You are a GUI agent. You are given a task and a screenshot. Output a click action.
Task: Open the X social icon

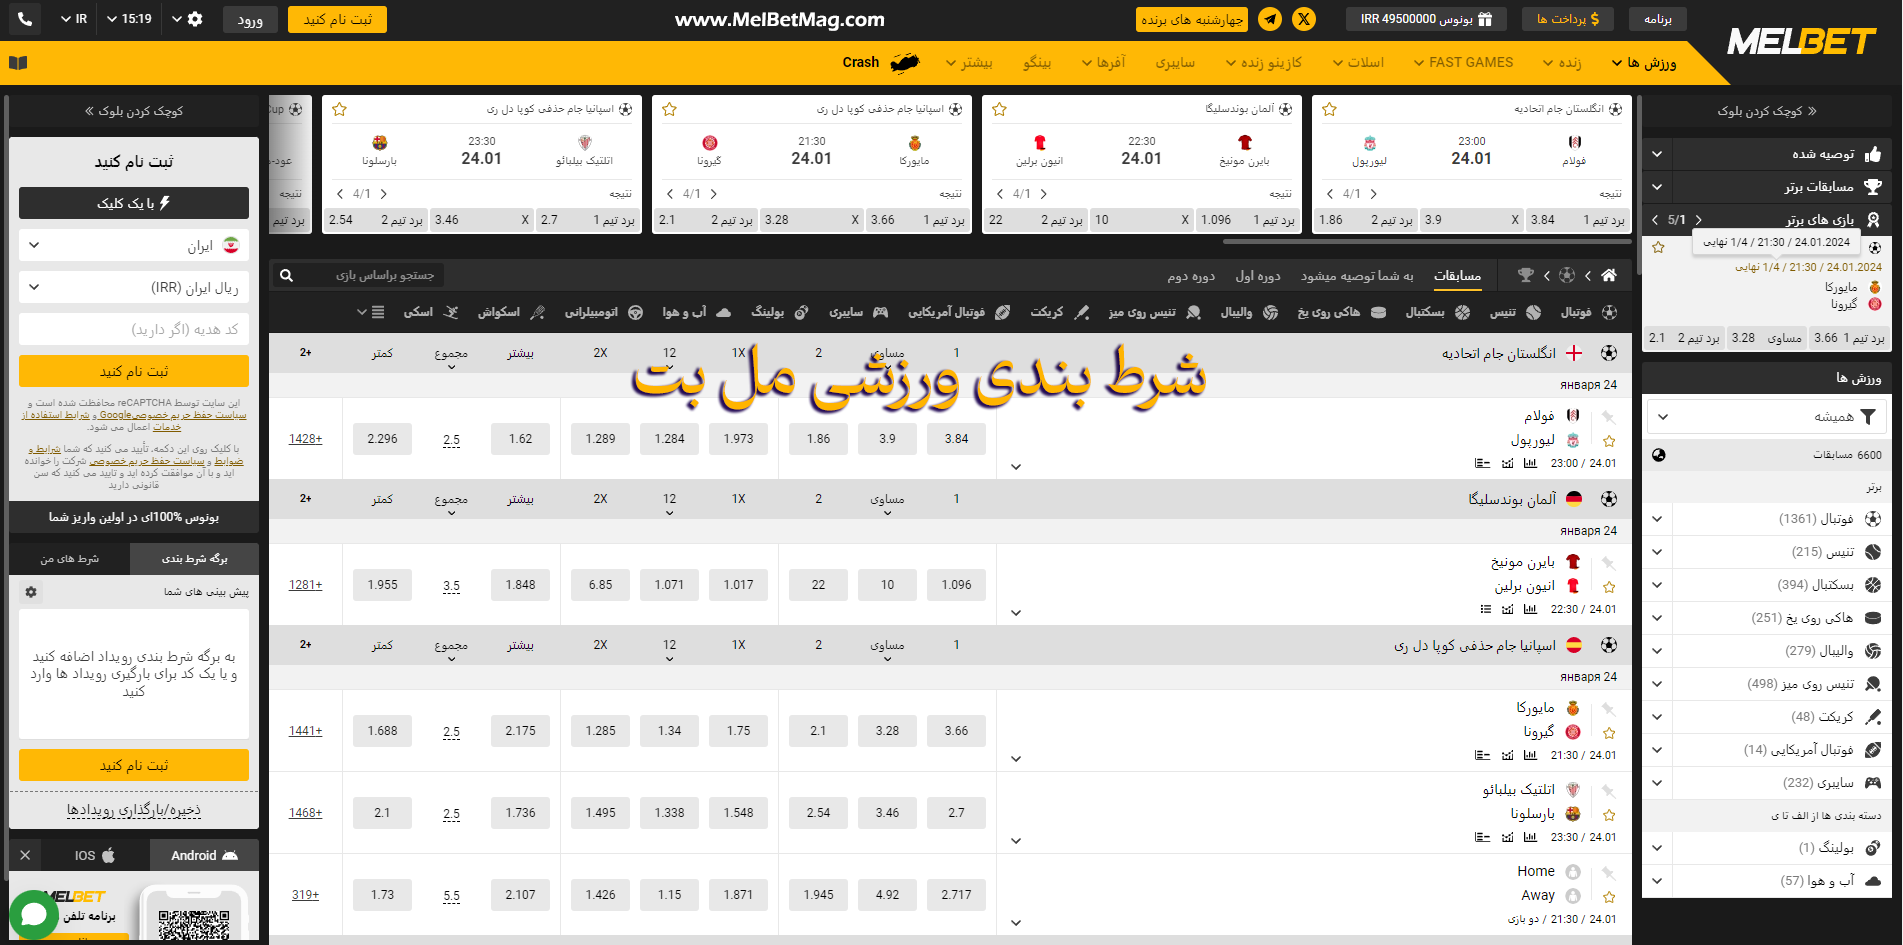[x=1304, y=19]
